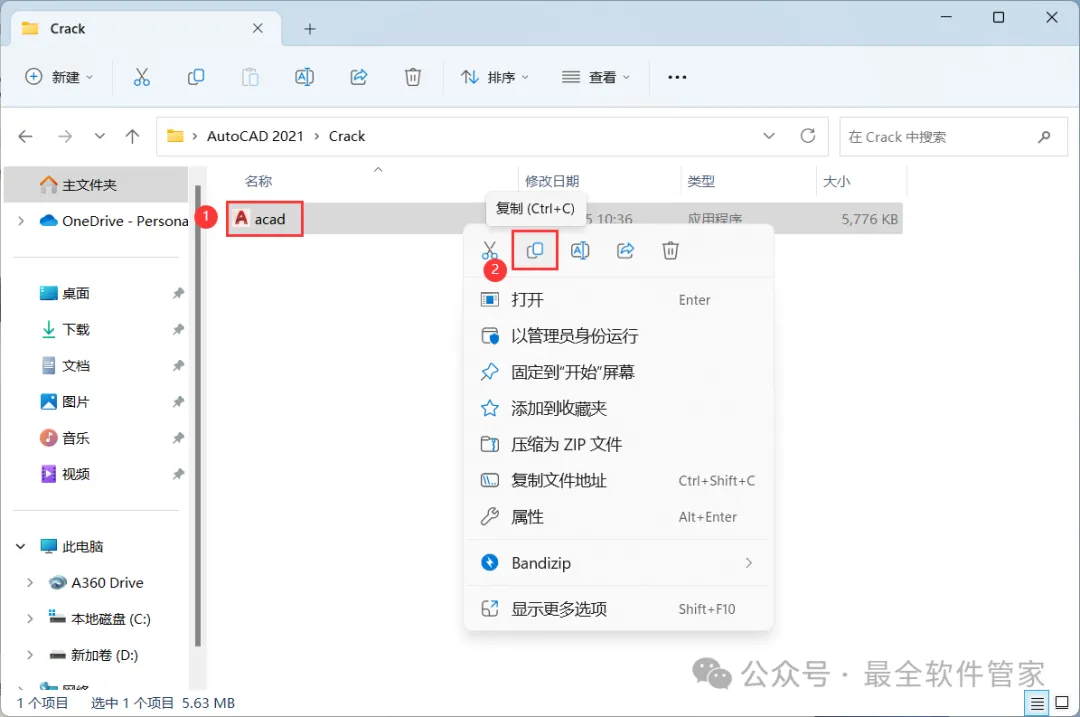Switch to details view in the status bar

(1037, 703)
